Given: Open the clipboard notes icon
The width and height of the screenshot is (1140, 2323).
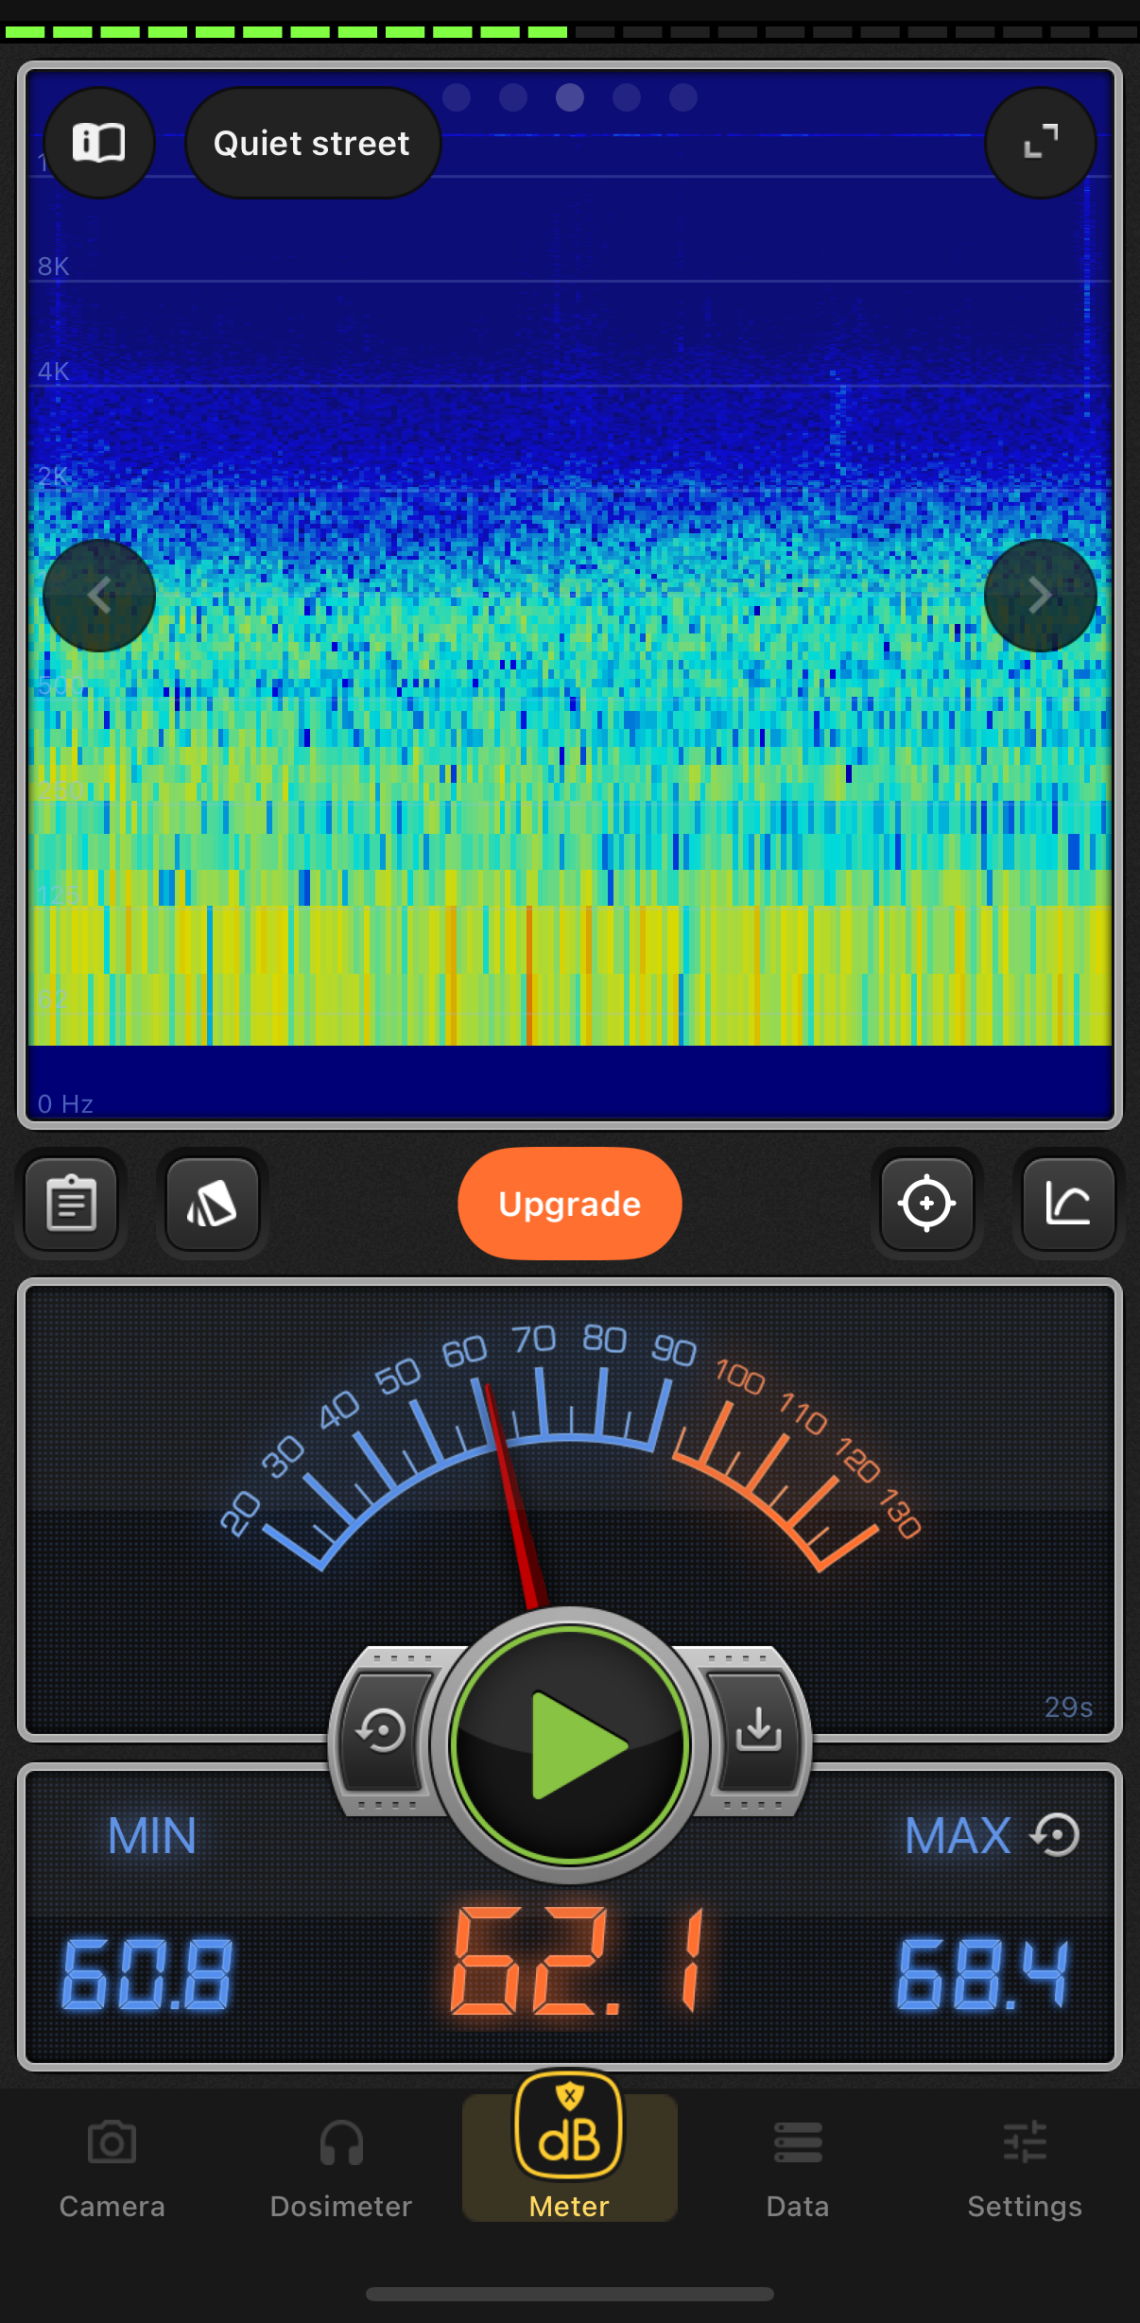Looking at the screenshot, I should (72, 1203).
